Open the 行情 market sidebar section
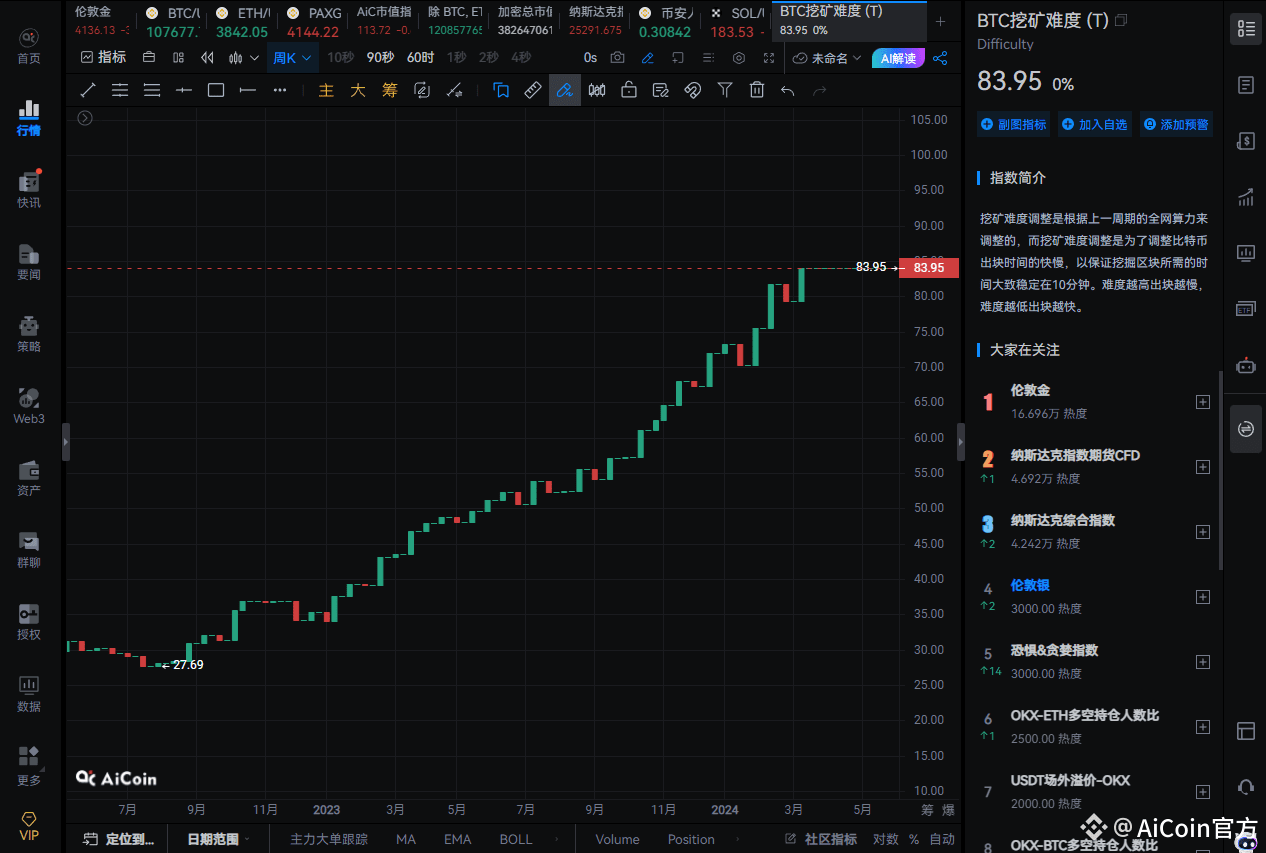1266x853 pixels. point(29,117)
